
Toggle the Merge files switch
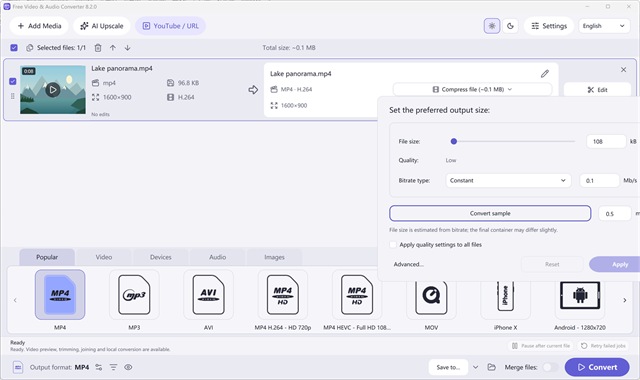pos(551,367)
